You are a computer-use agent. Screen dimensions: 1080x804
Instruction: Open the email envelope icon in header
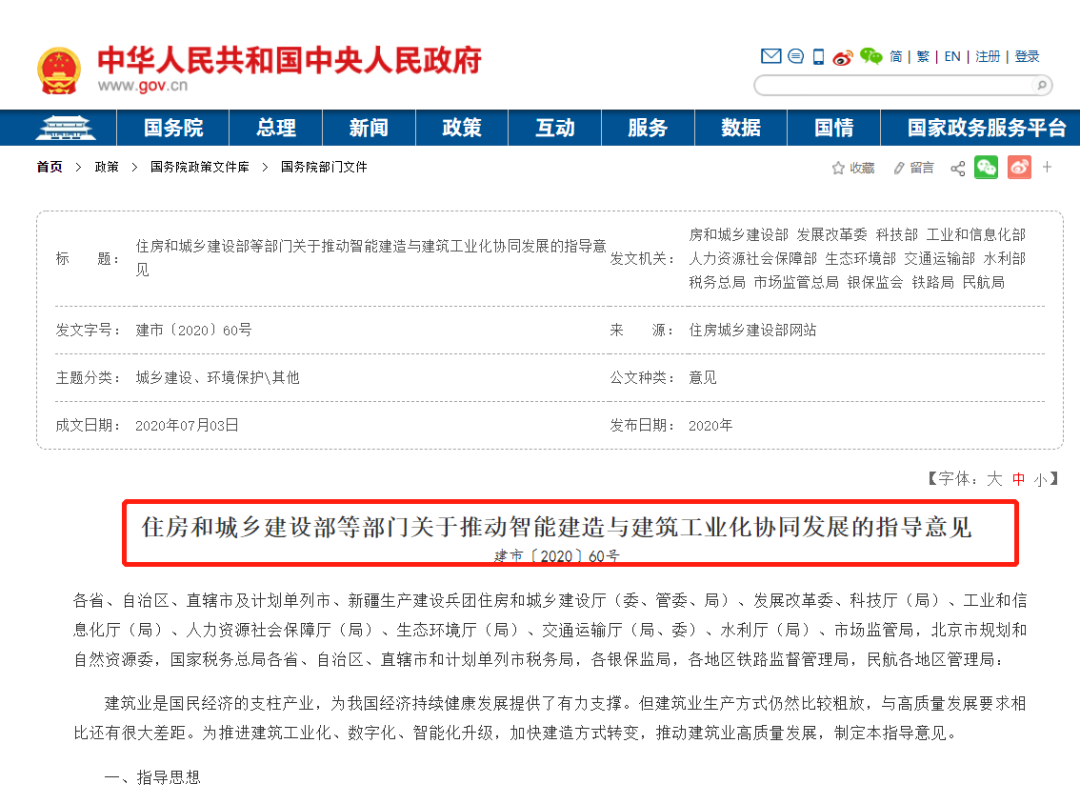point(771,56)
